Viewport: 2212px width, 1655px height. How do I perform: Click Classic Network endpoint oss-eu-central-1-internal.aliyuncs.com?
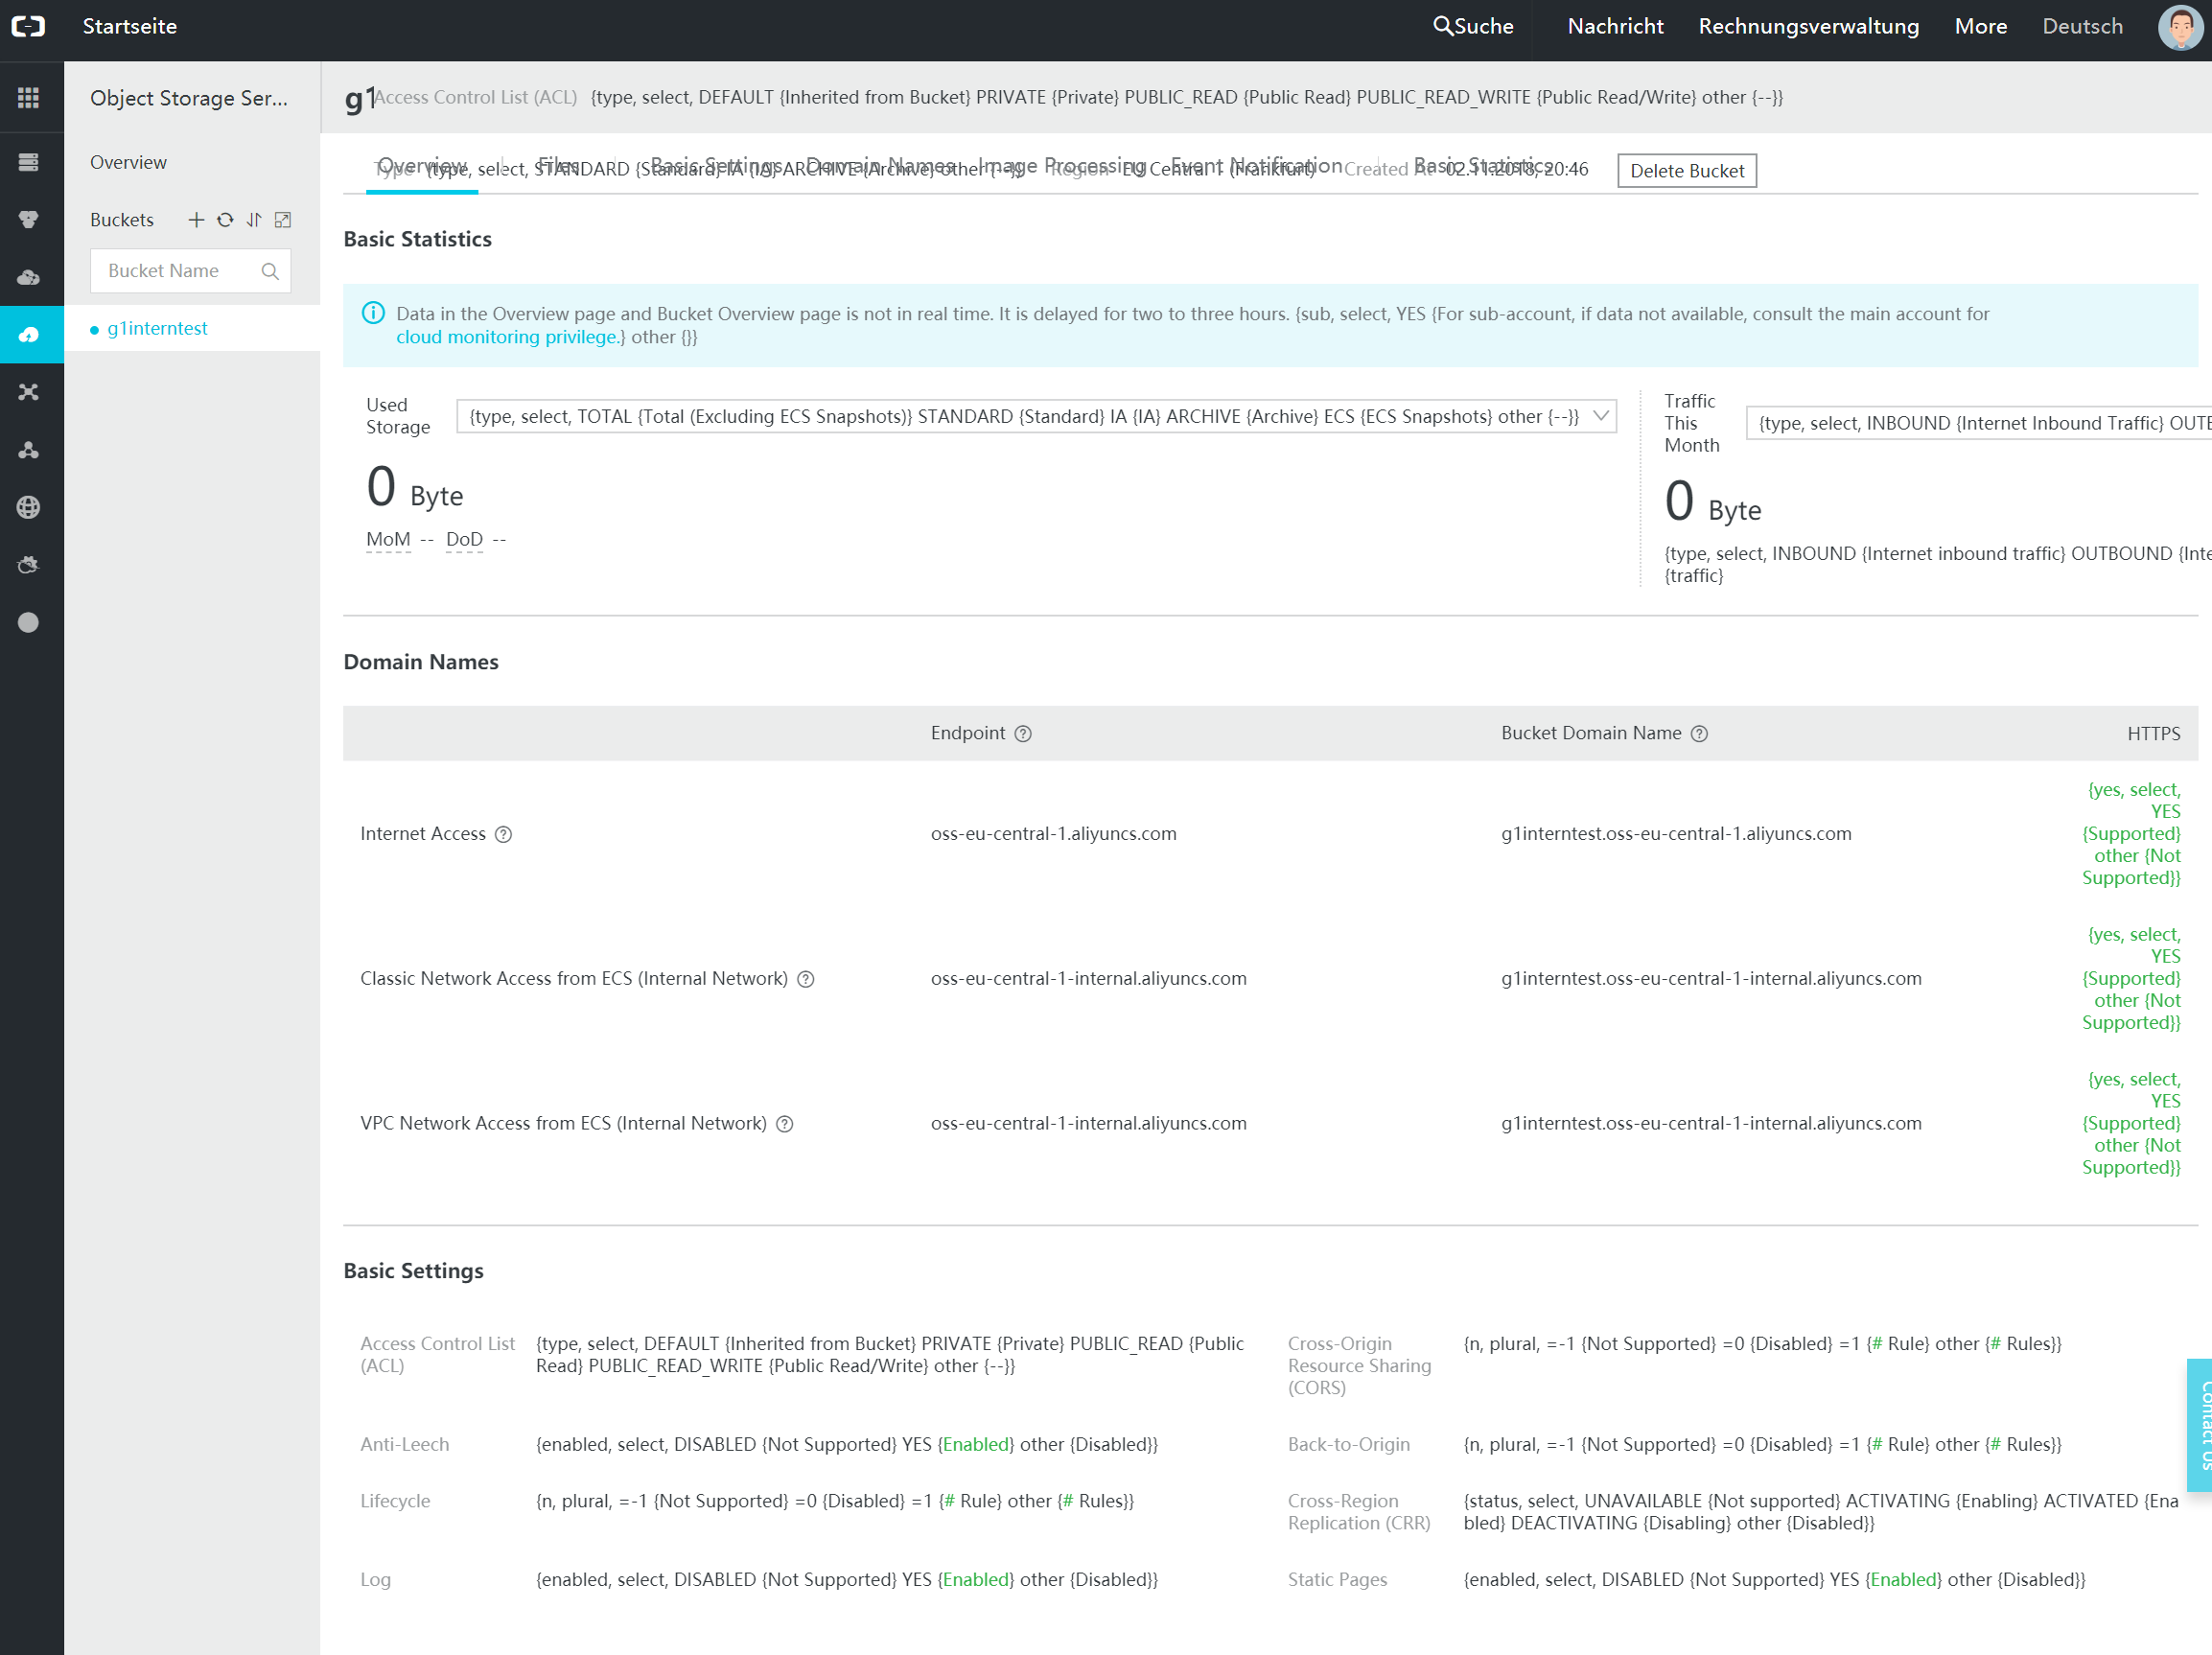click(x=1088, y=979)
